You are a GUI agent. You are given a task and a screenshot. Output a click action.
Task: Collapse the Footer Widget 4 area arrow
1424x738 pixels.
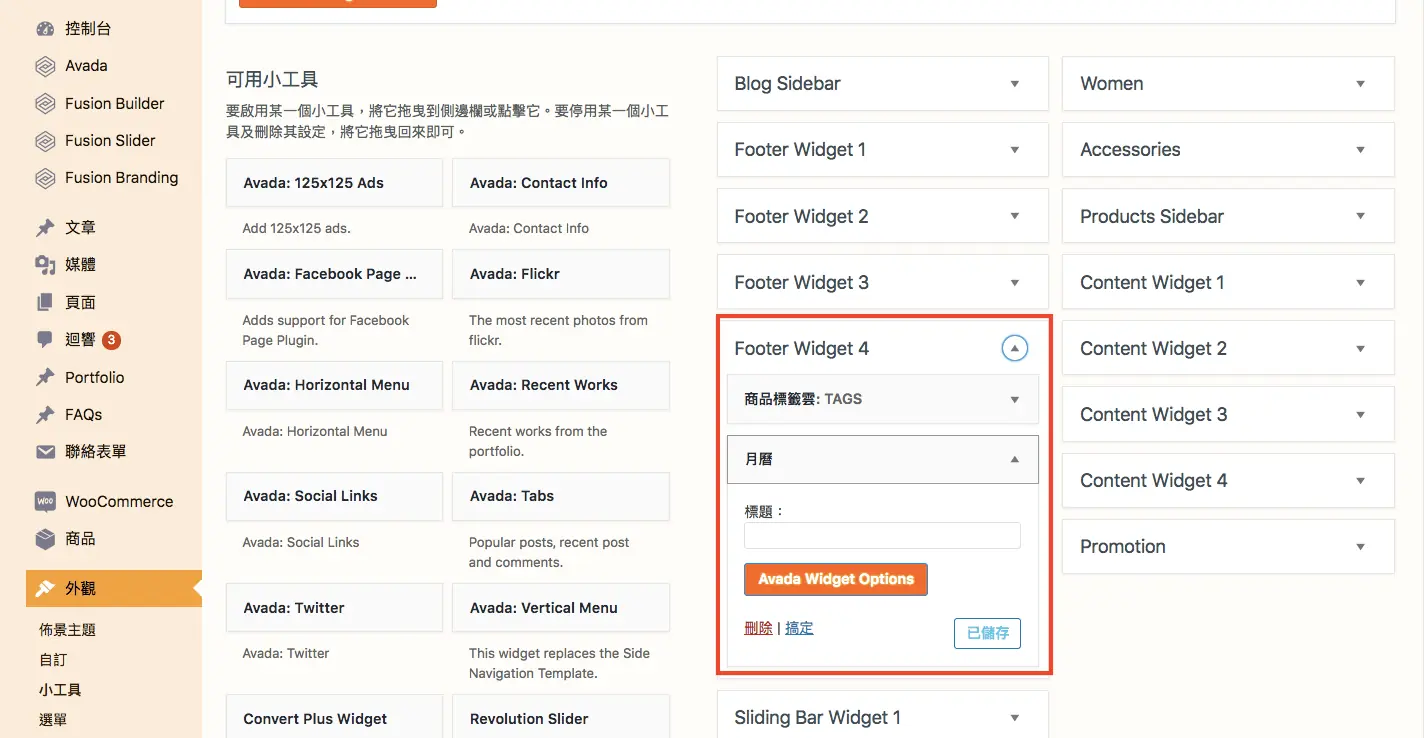pos(1014,349)
